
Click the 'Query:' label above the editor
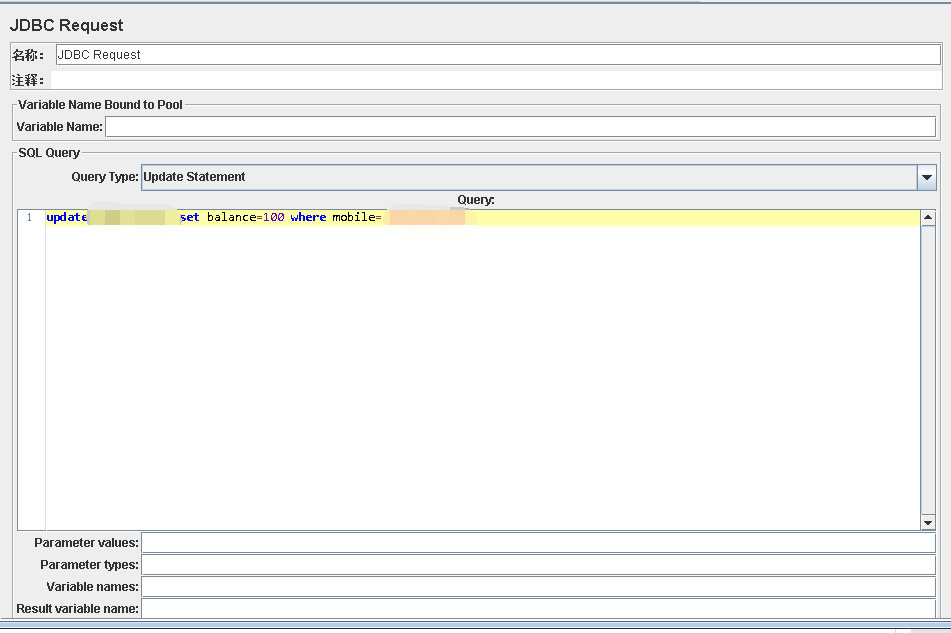(x=476, y=200)
